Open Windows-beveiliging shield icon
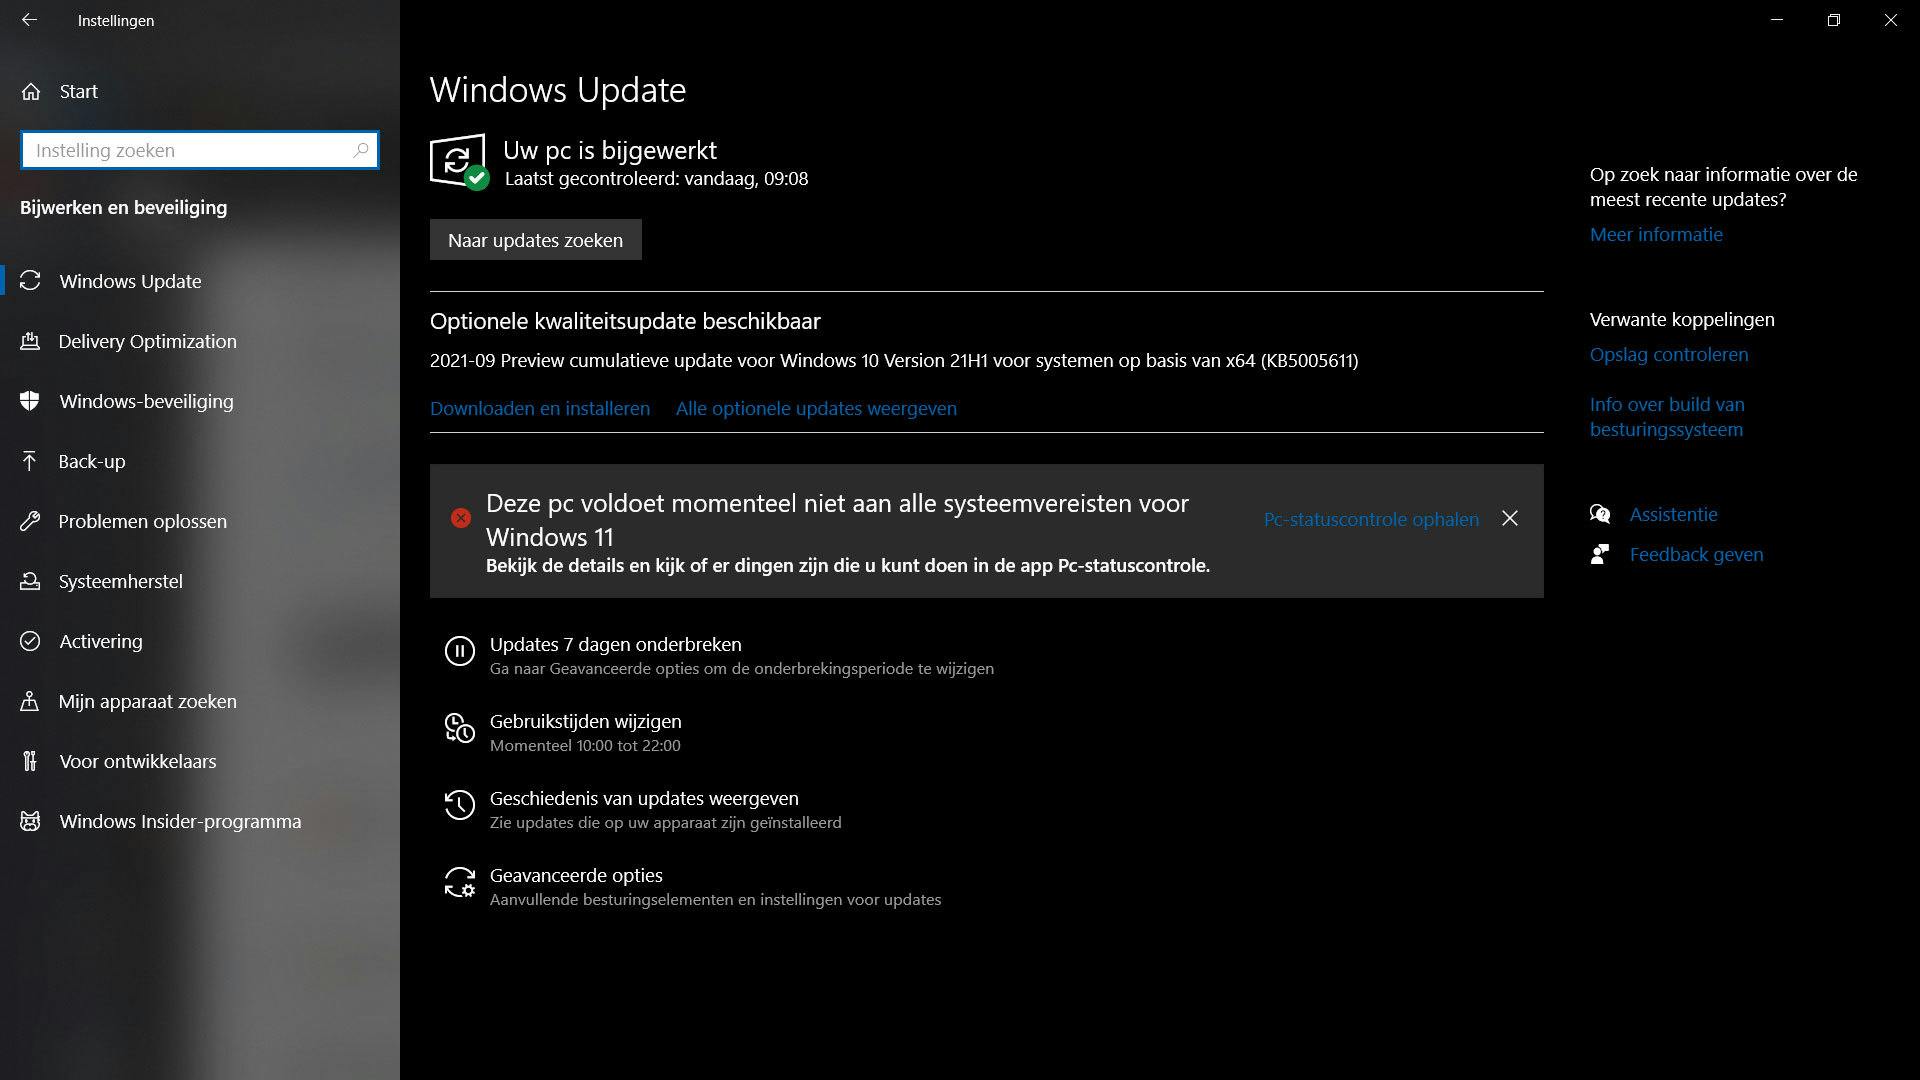Image resolution: width=1920 pixels, height=1080 pixels. 30,401
